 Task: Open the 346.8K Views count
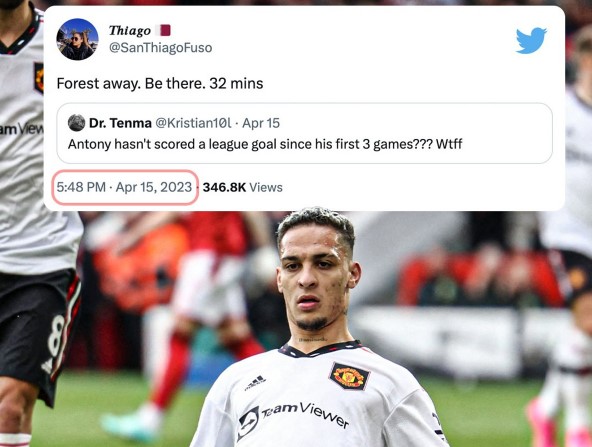tap(243, 187)
